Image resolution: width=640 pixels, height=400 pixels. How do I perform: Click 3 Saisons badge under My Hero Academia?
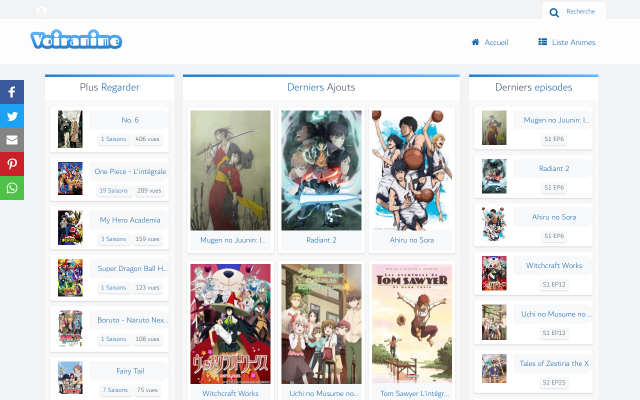113,239
